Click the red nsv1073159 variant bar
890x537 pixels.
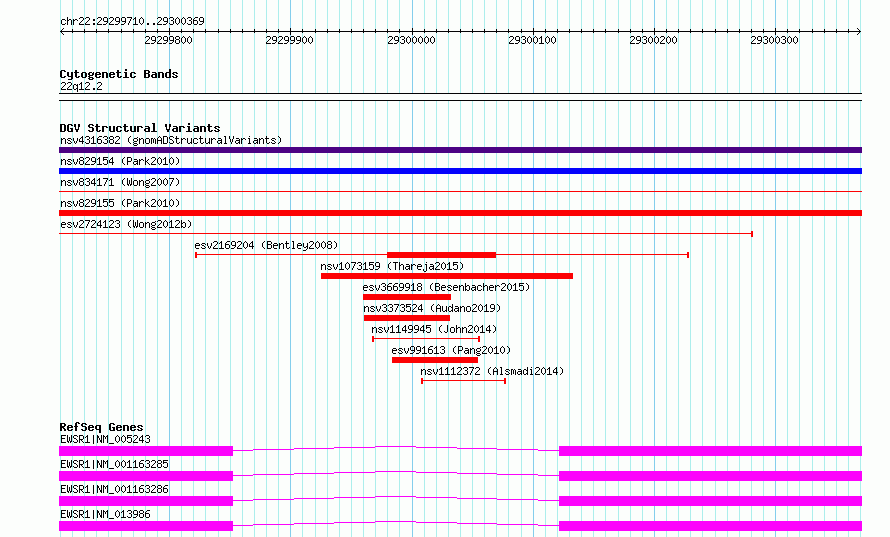(447, 276)
